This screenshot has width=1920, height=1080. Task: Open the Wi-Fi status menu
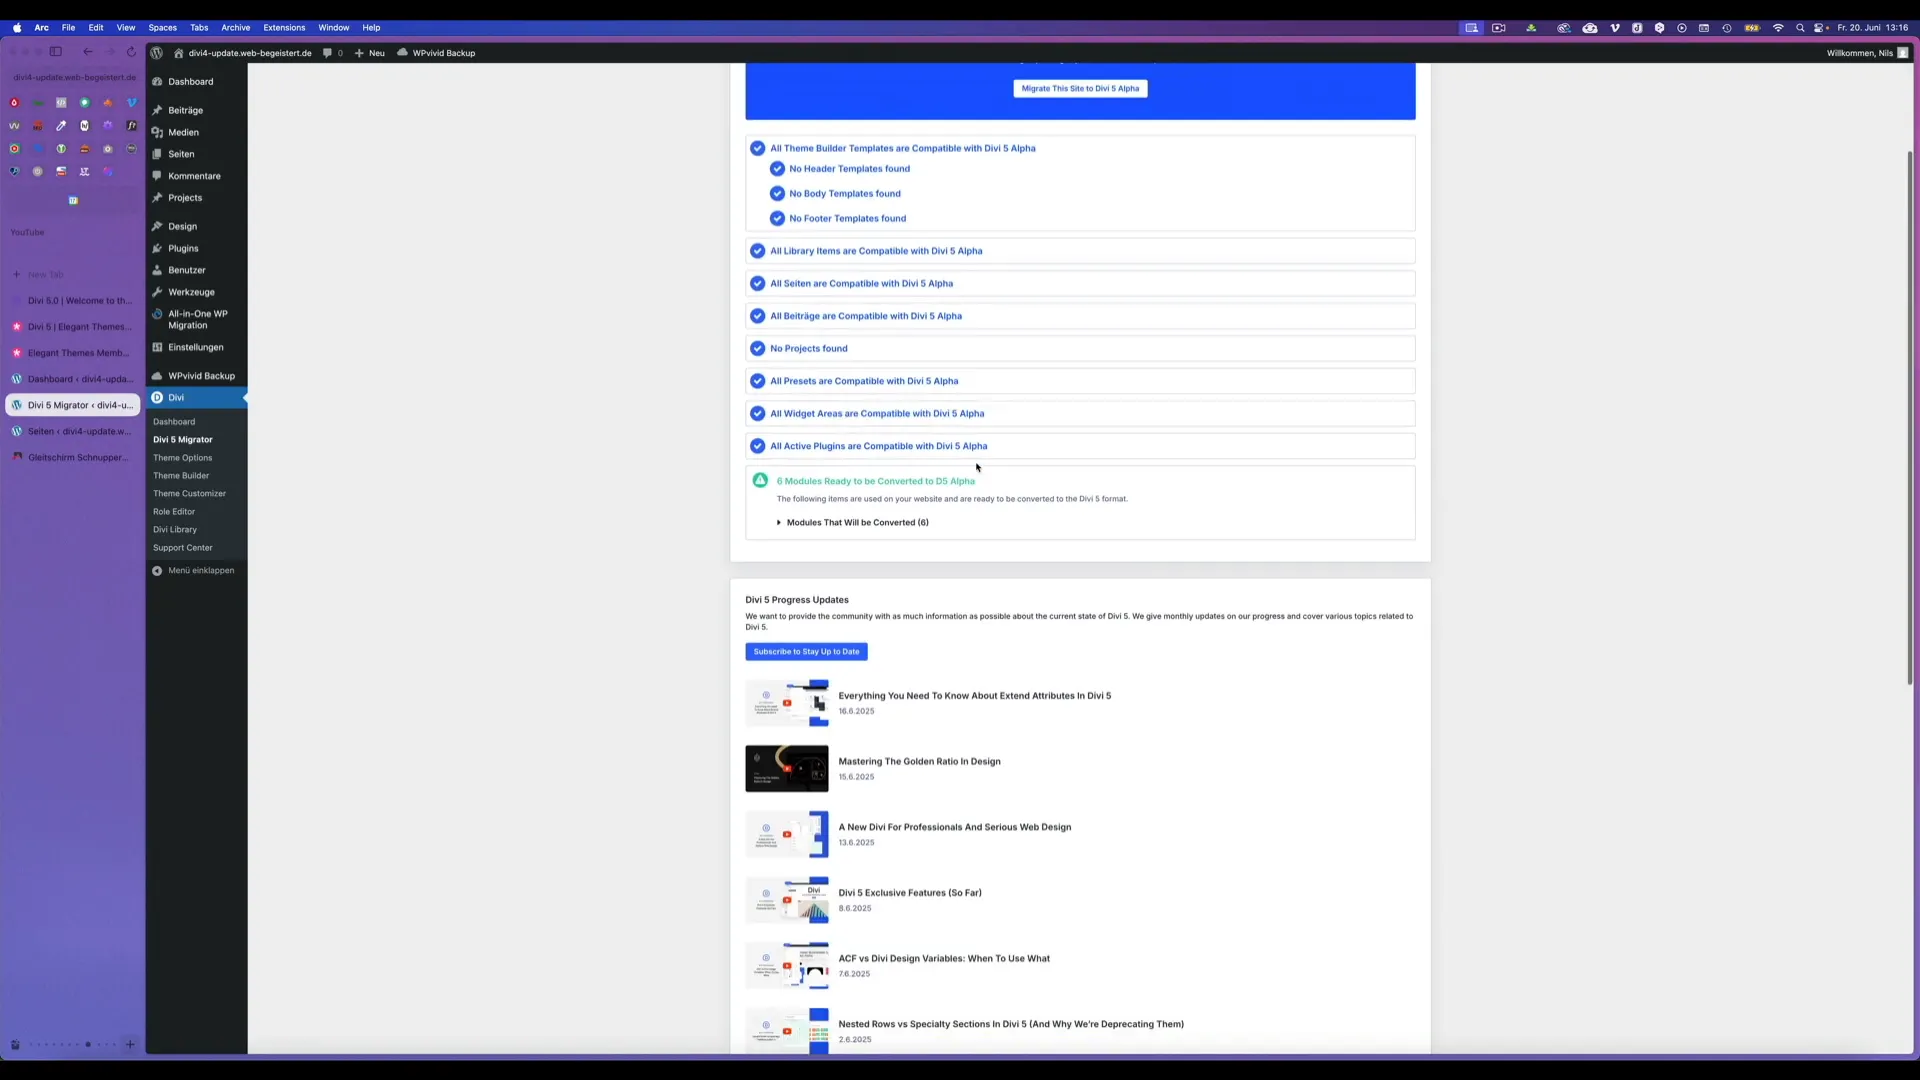(1778, 28)
